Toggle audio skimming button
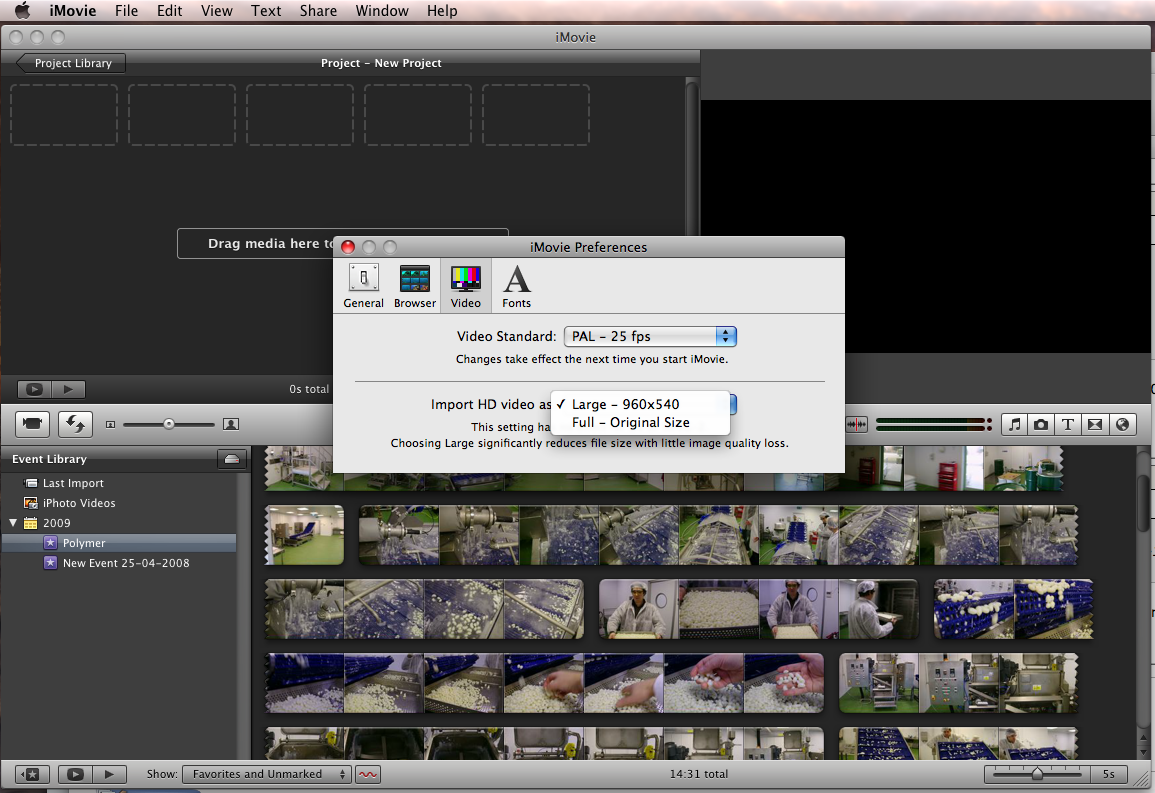1155x793 pixels. tap(856, 424)
